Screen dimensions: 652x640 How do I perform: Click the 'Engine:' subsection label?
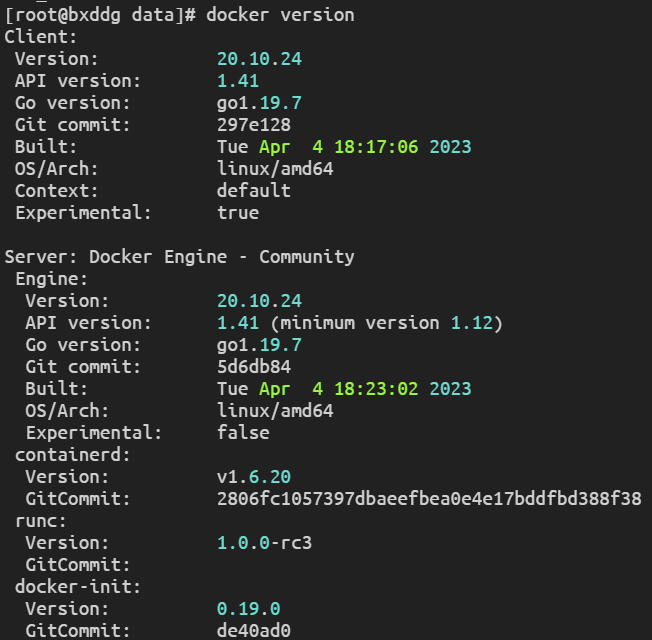(x=52, y=279)
